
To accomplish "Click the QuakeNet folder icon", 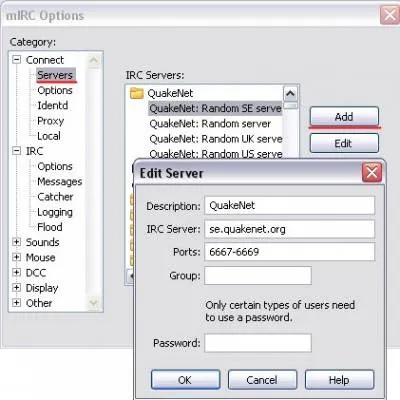I will point(137,93).
